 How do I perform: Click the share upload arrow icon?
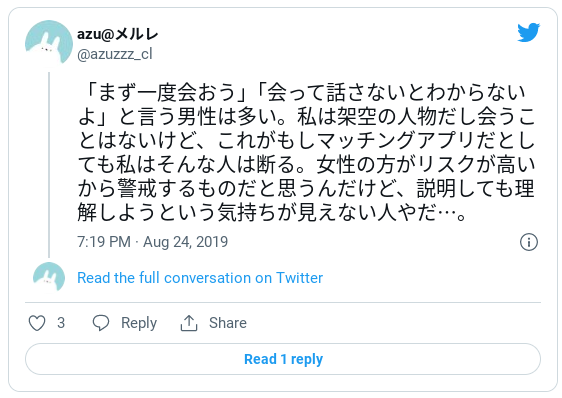point(189,323)
